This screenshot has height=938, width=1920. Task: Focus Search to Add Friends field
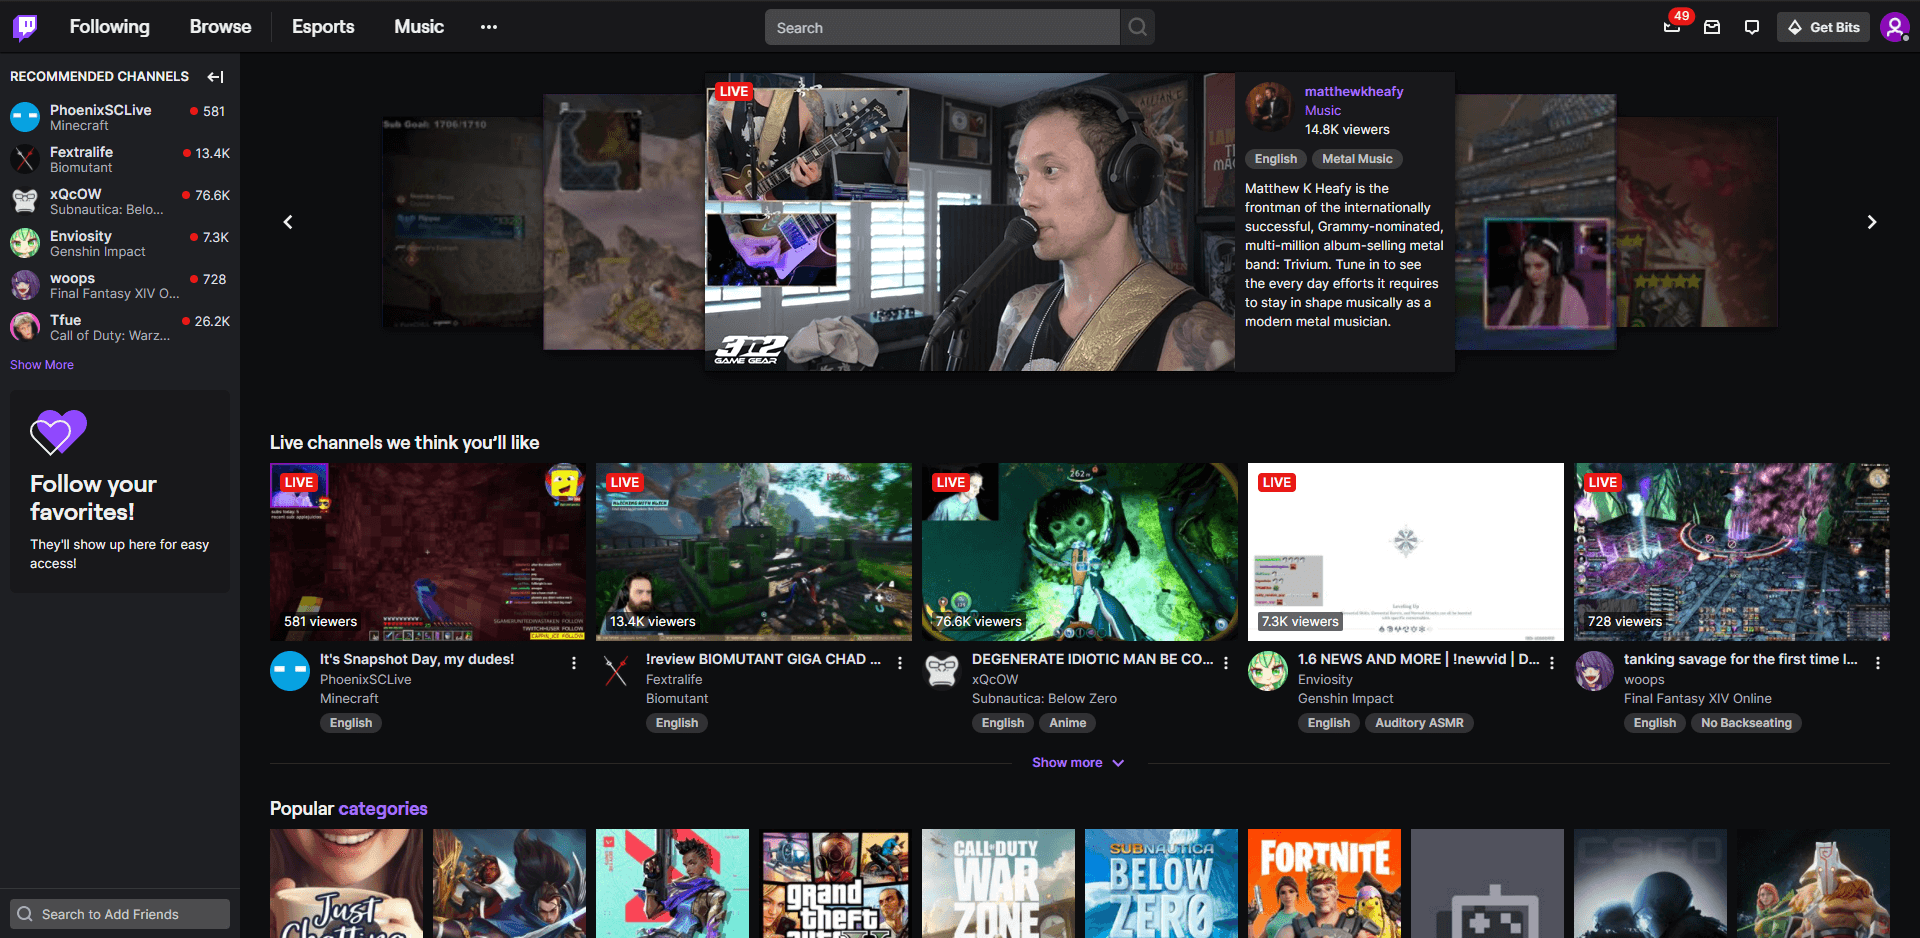tap(120, 914)
